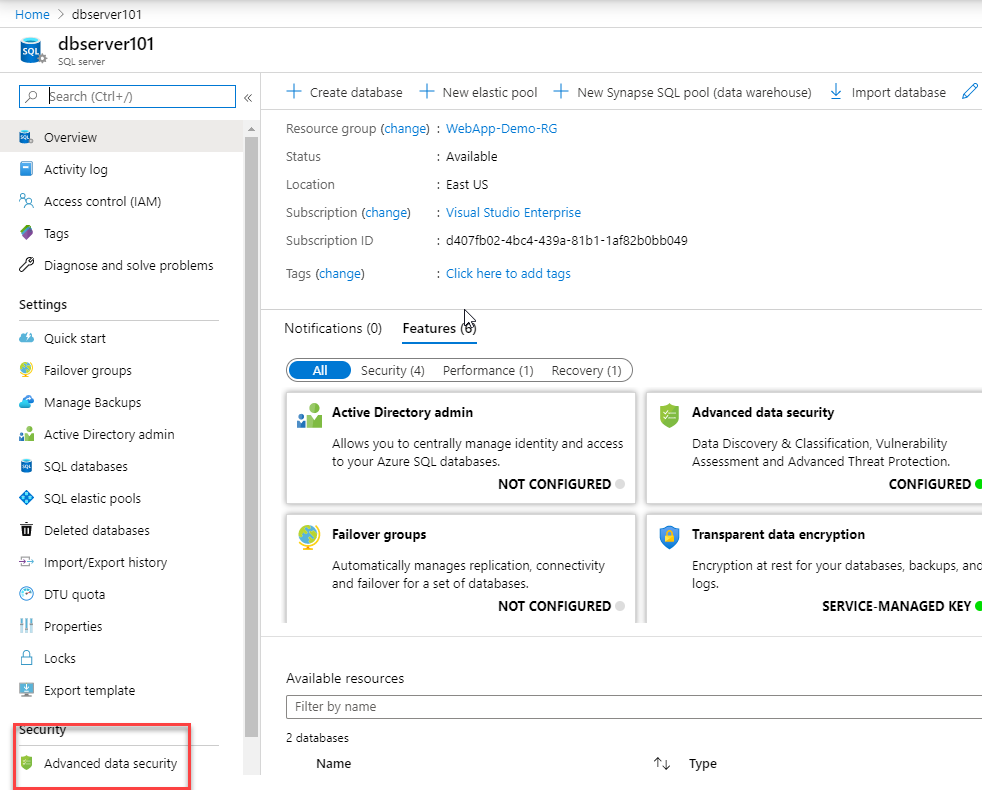Image resolution: width=982 pixels, height=790 pixels.
Task: Click the SQL elastic pools icon
Action: 26,498
